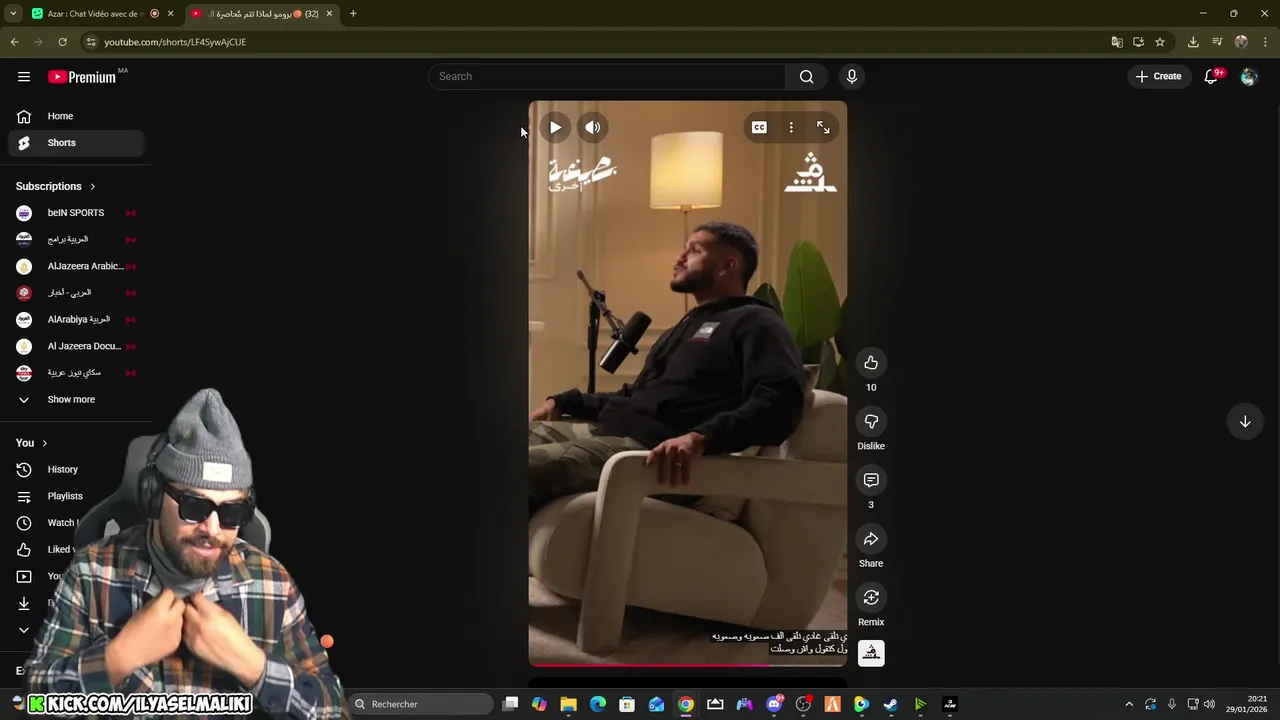Mute the Short's volume
This screenshot has height=720, width=1280.
593,127
